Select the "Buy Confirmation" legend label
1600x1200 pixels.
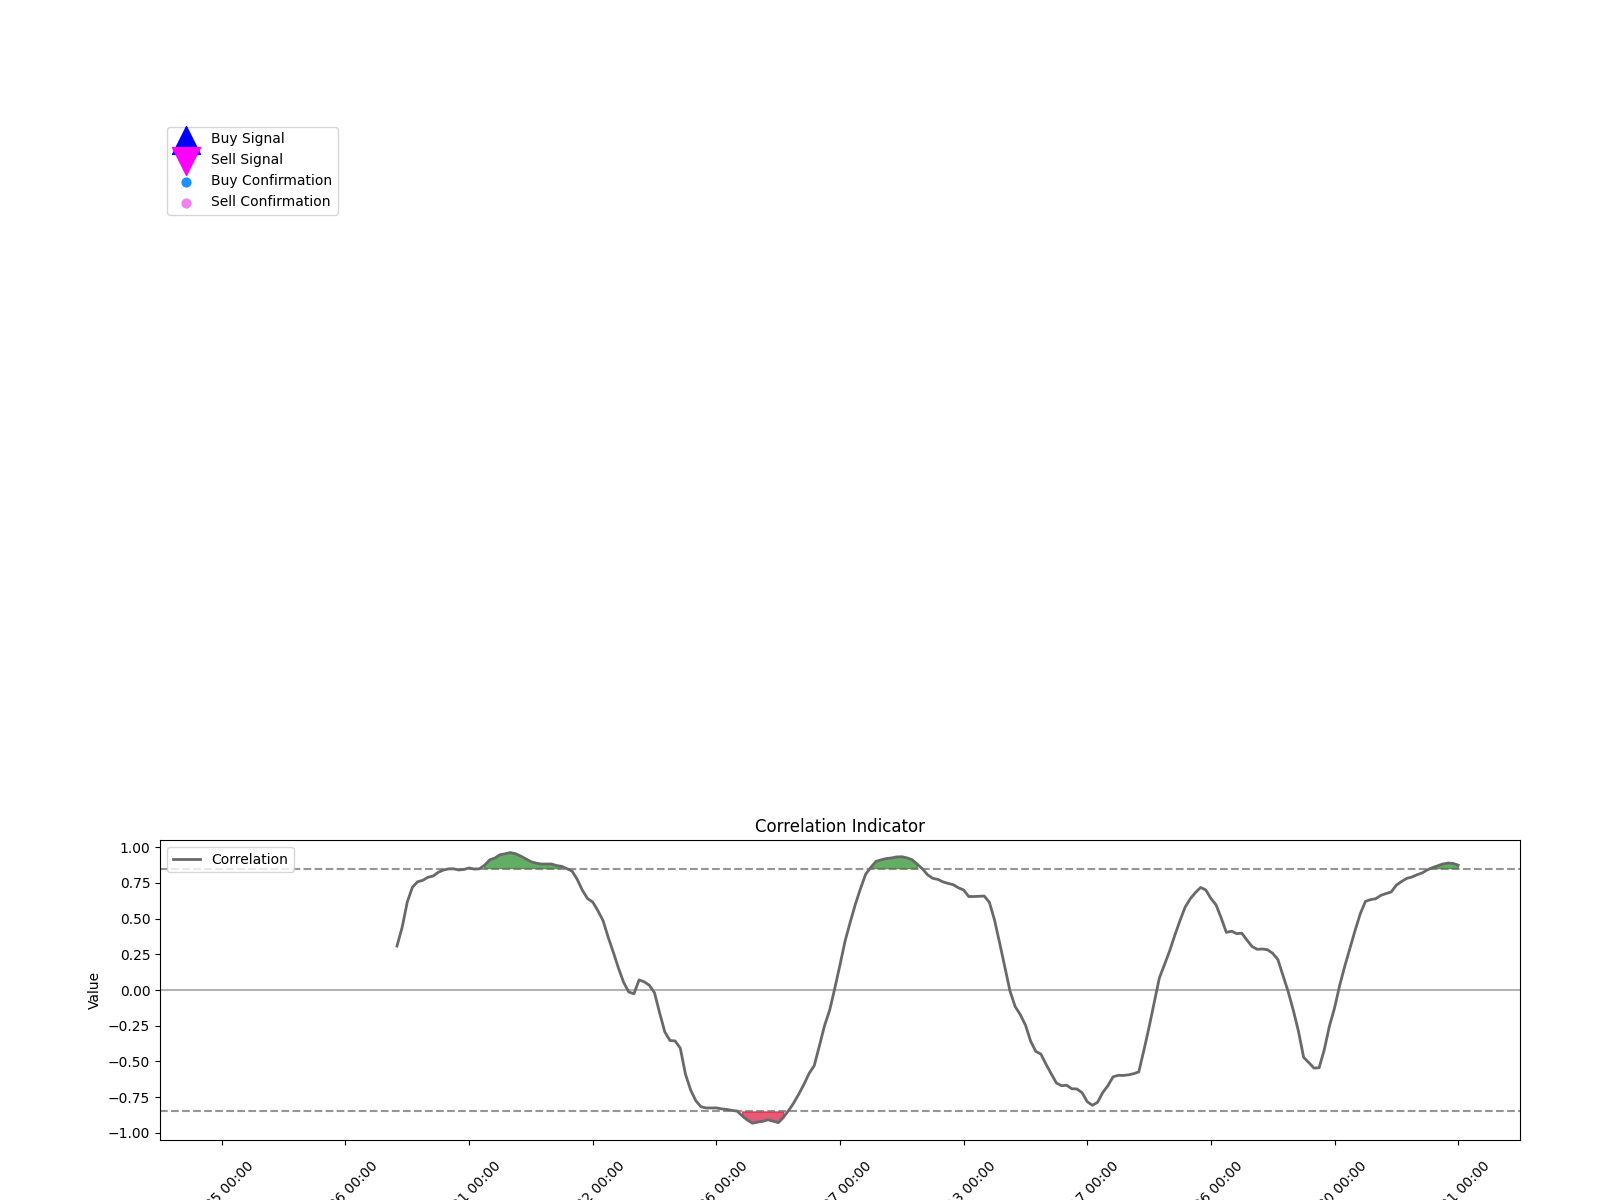point(271,181)
